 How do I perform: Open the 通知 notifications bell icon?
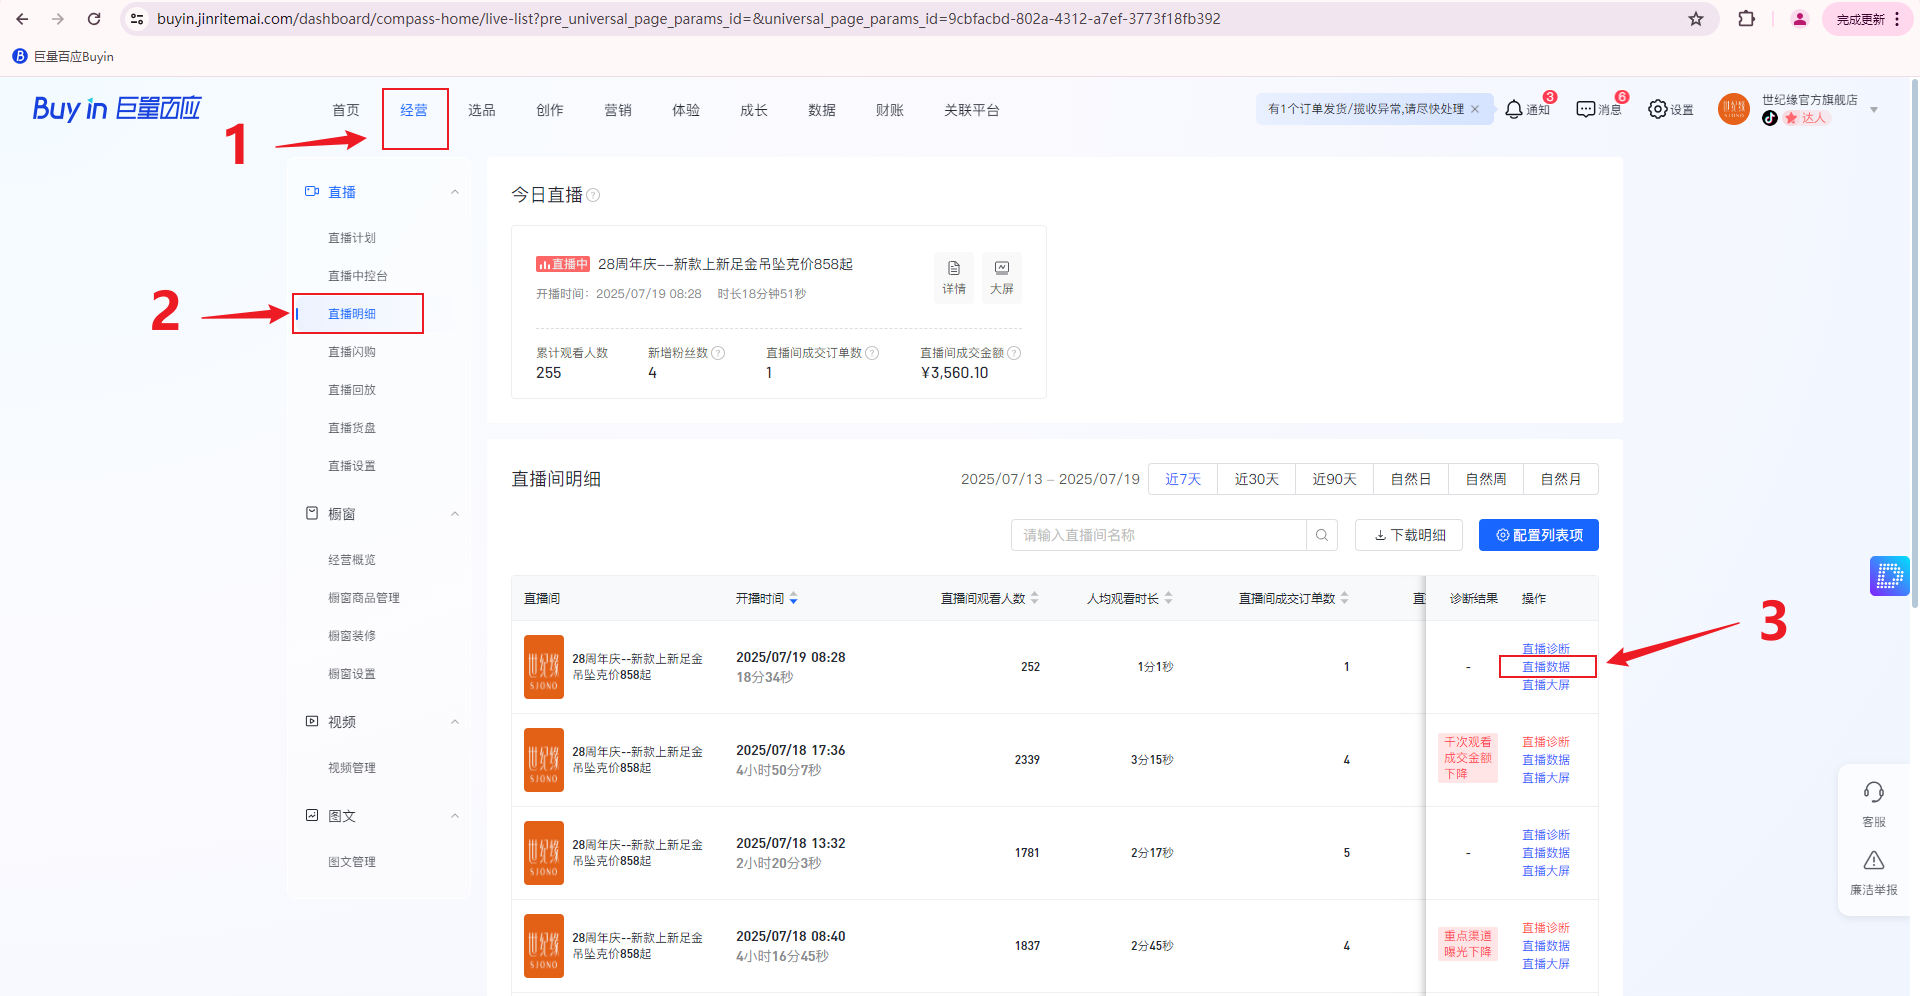[1514, 109]
